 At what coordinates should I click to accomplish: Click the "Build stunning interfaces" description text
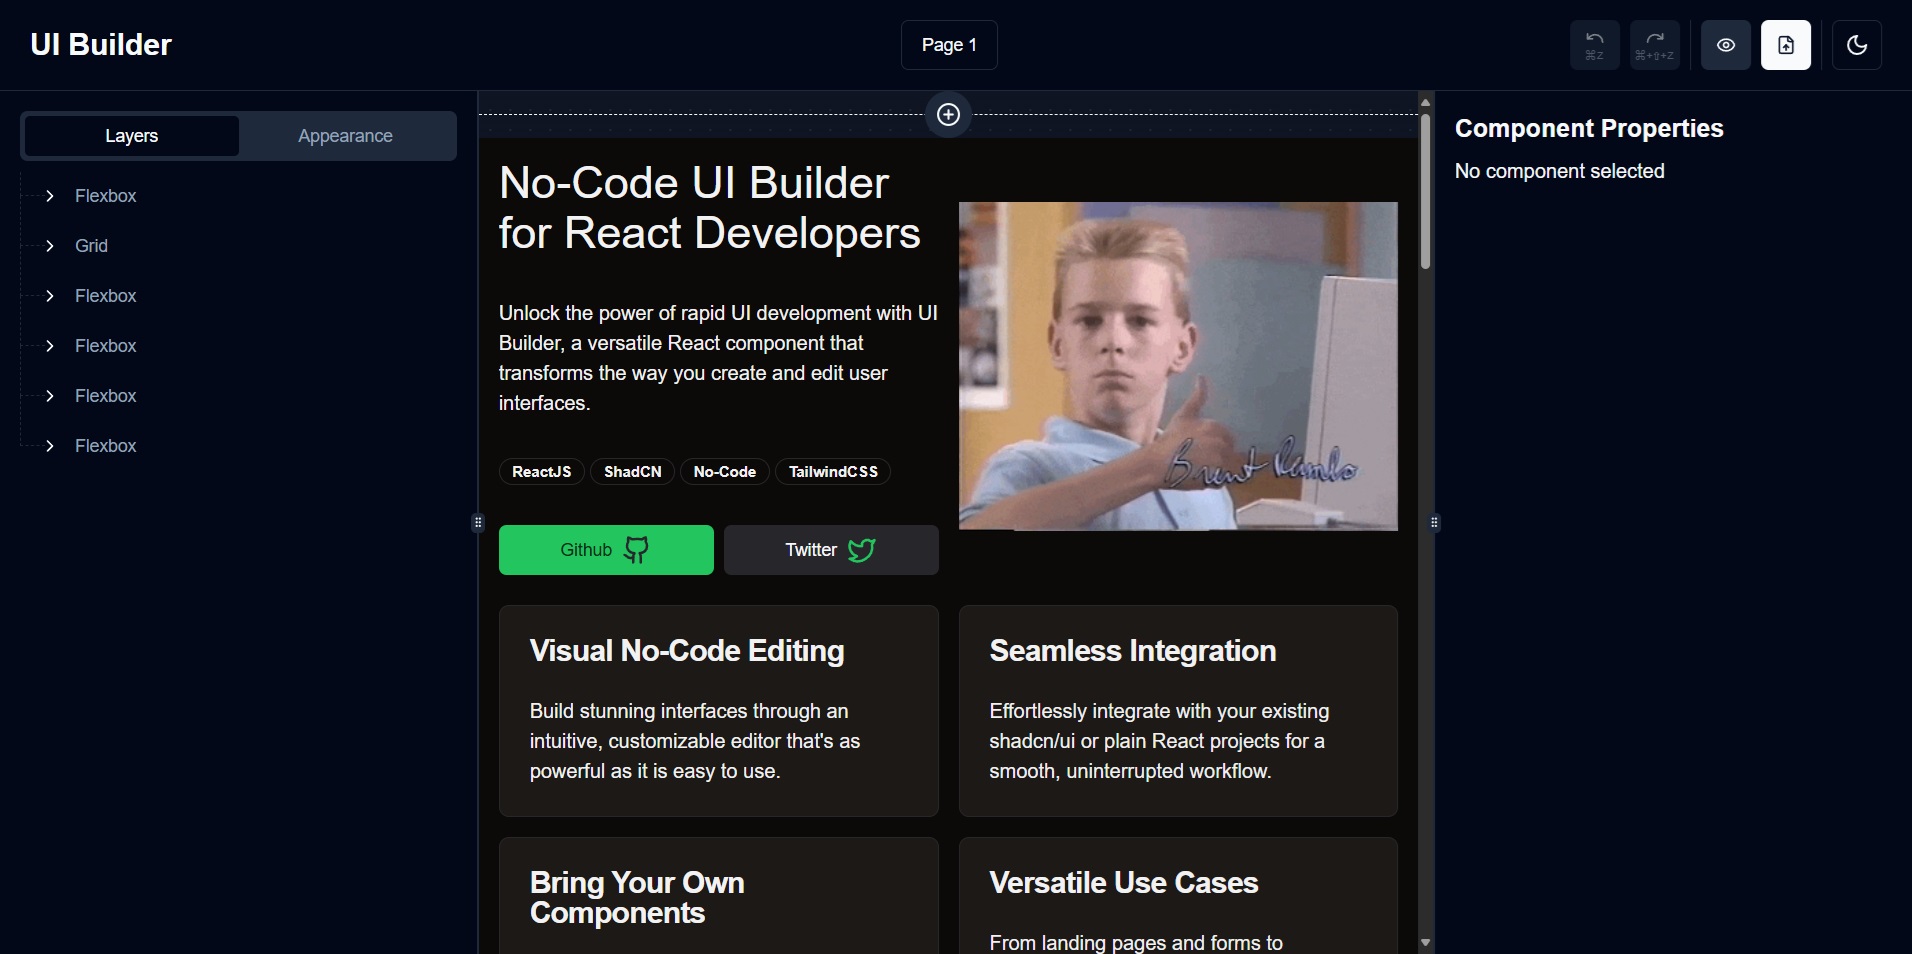pos(695,741)
